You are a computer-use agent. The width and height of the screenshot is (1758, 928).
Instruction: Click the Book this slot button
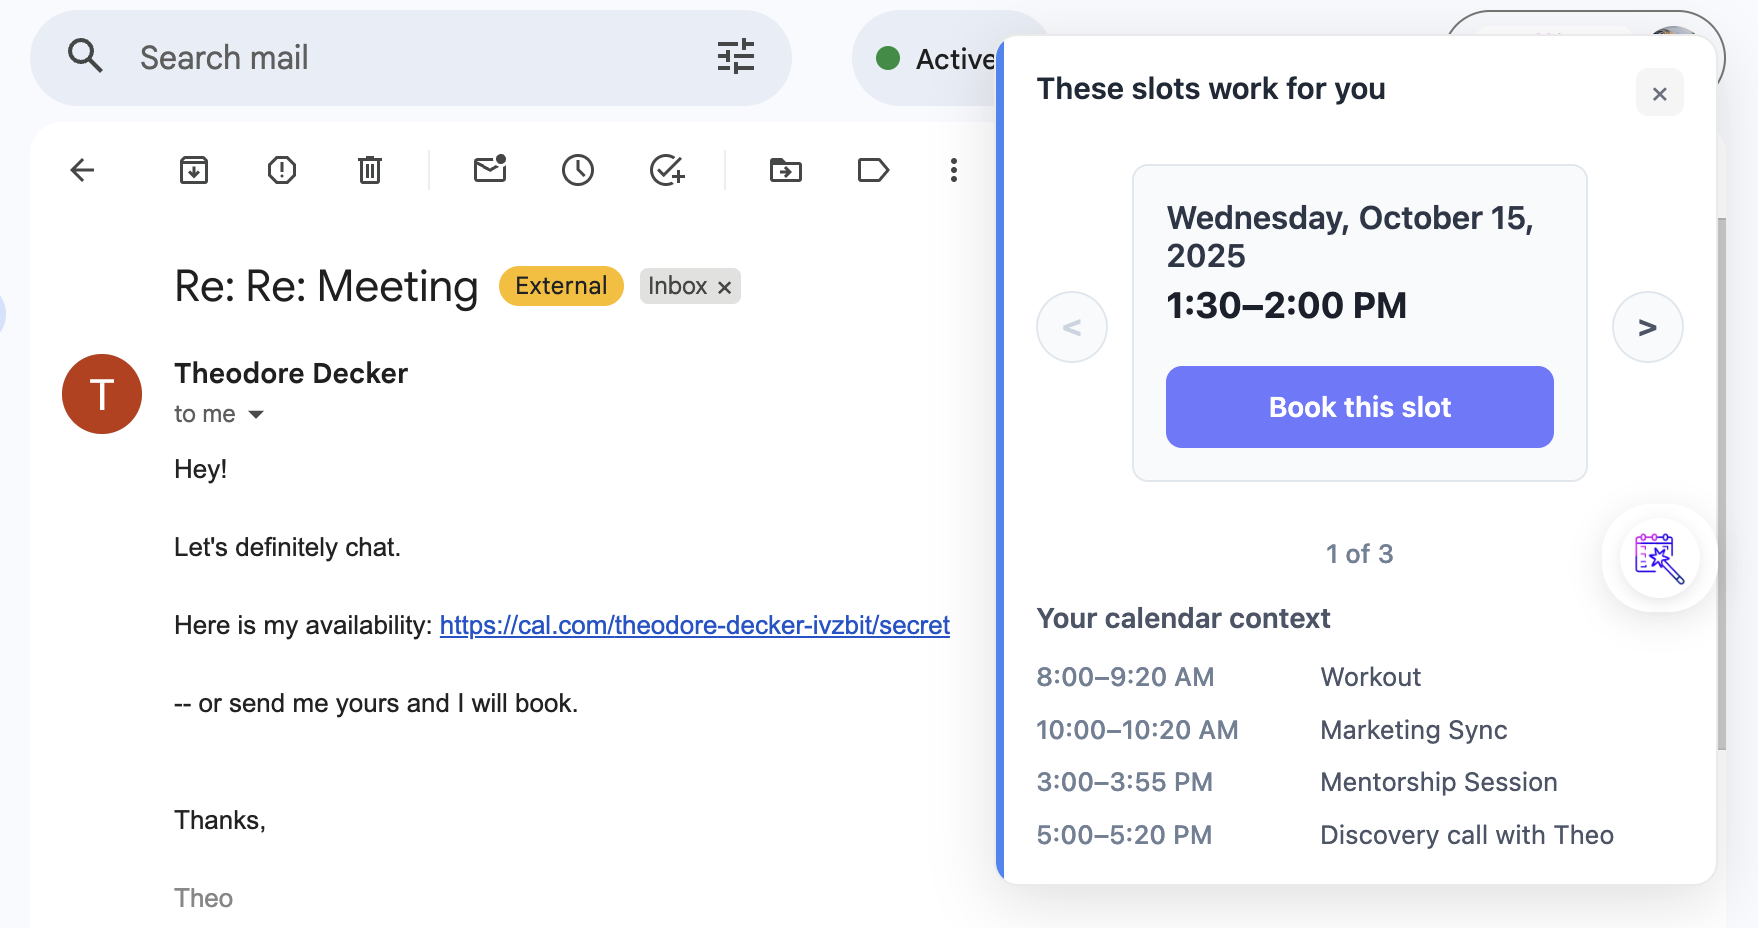tap(1359, 407)
